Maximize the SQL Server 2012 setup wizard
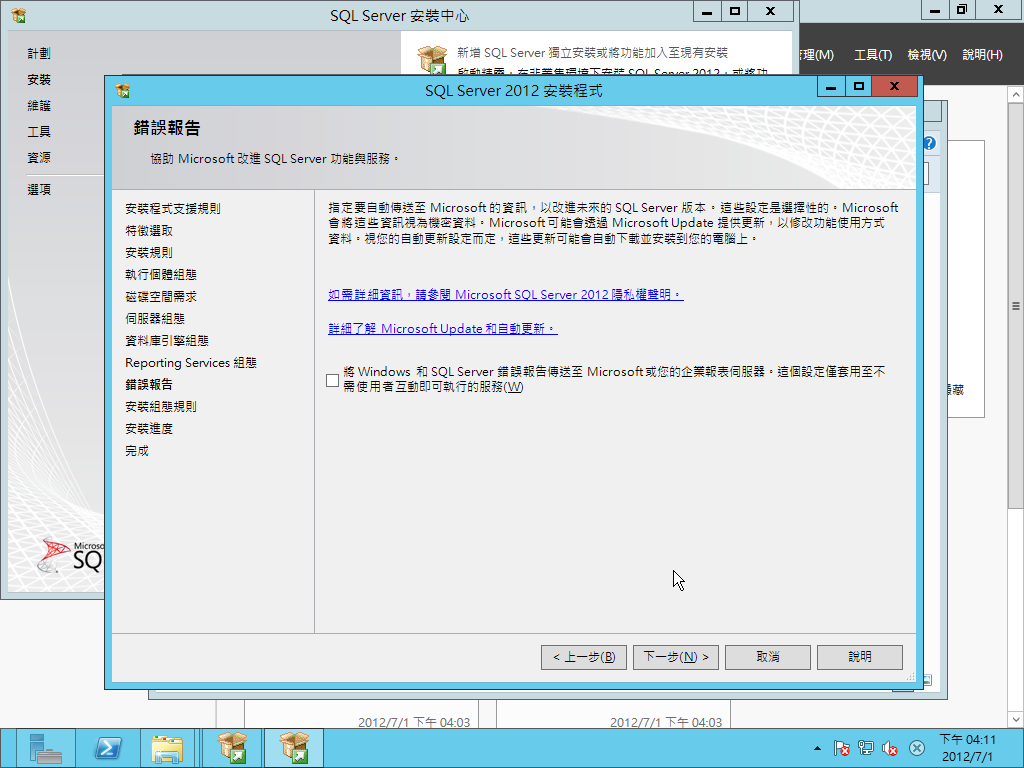This screenshot has height=768, width=1024. 859,86
